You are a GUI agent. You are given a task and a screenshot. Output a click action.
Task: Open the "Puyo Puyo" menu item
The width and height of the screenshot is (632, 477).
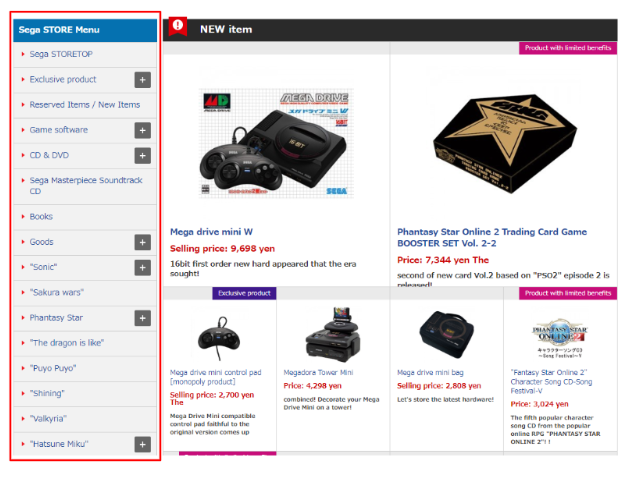53,368
